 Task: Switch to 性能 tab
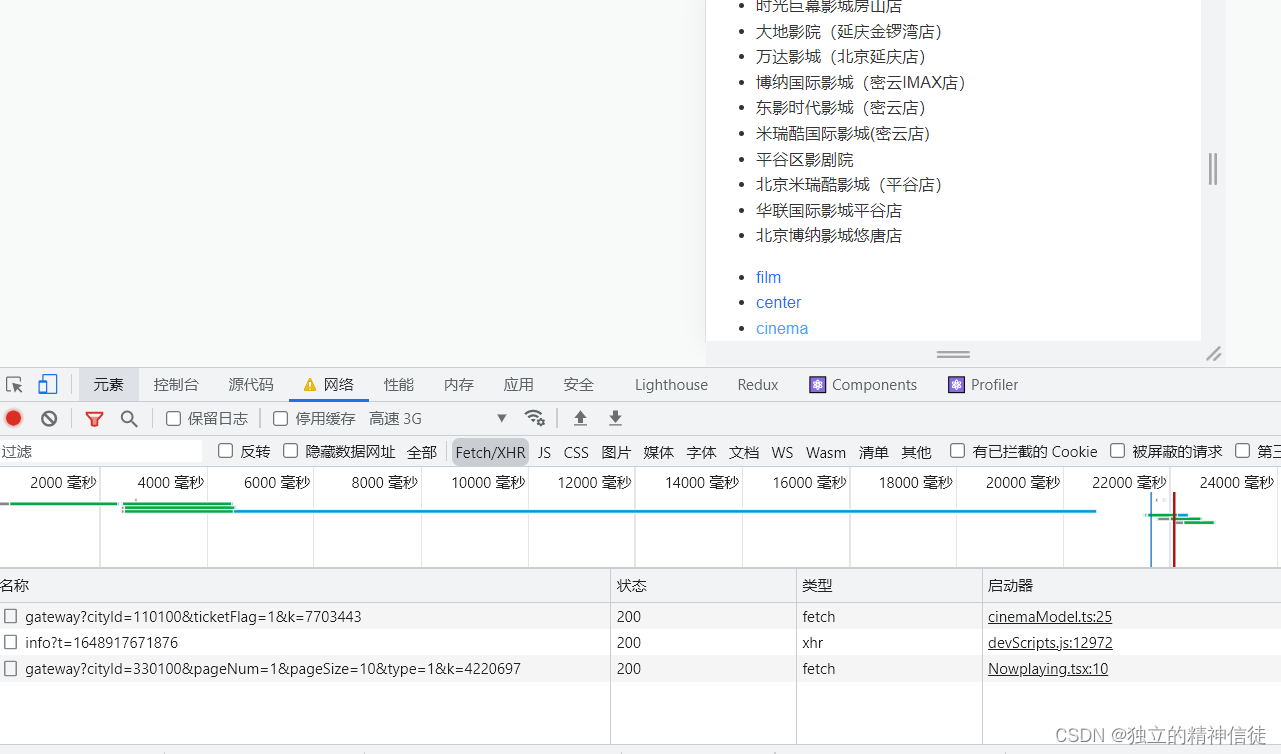coord(399,385)
